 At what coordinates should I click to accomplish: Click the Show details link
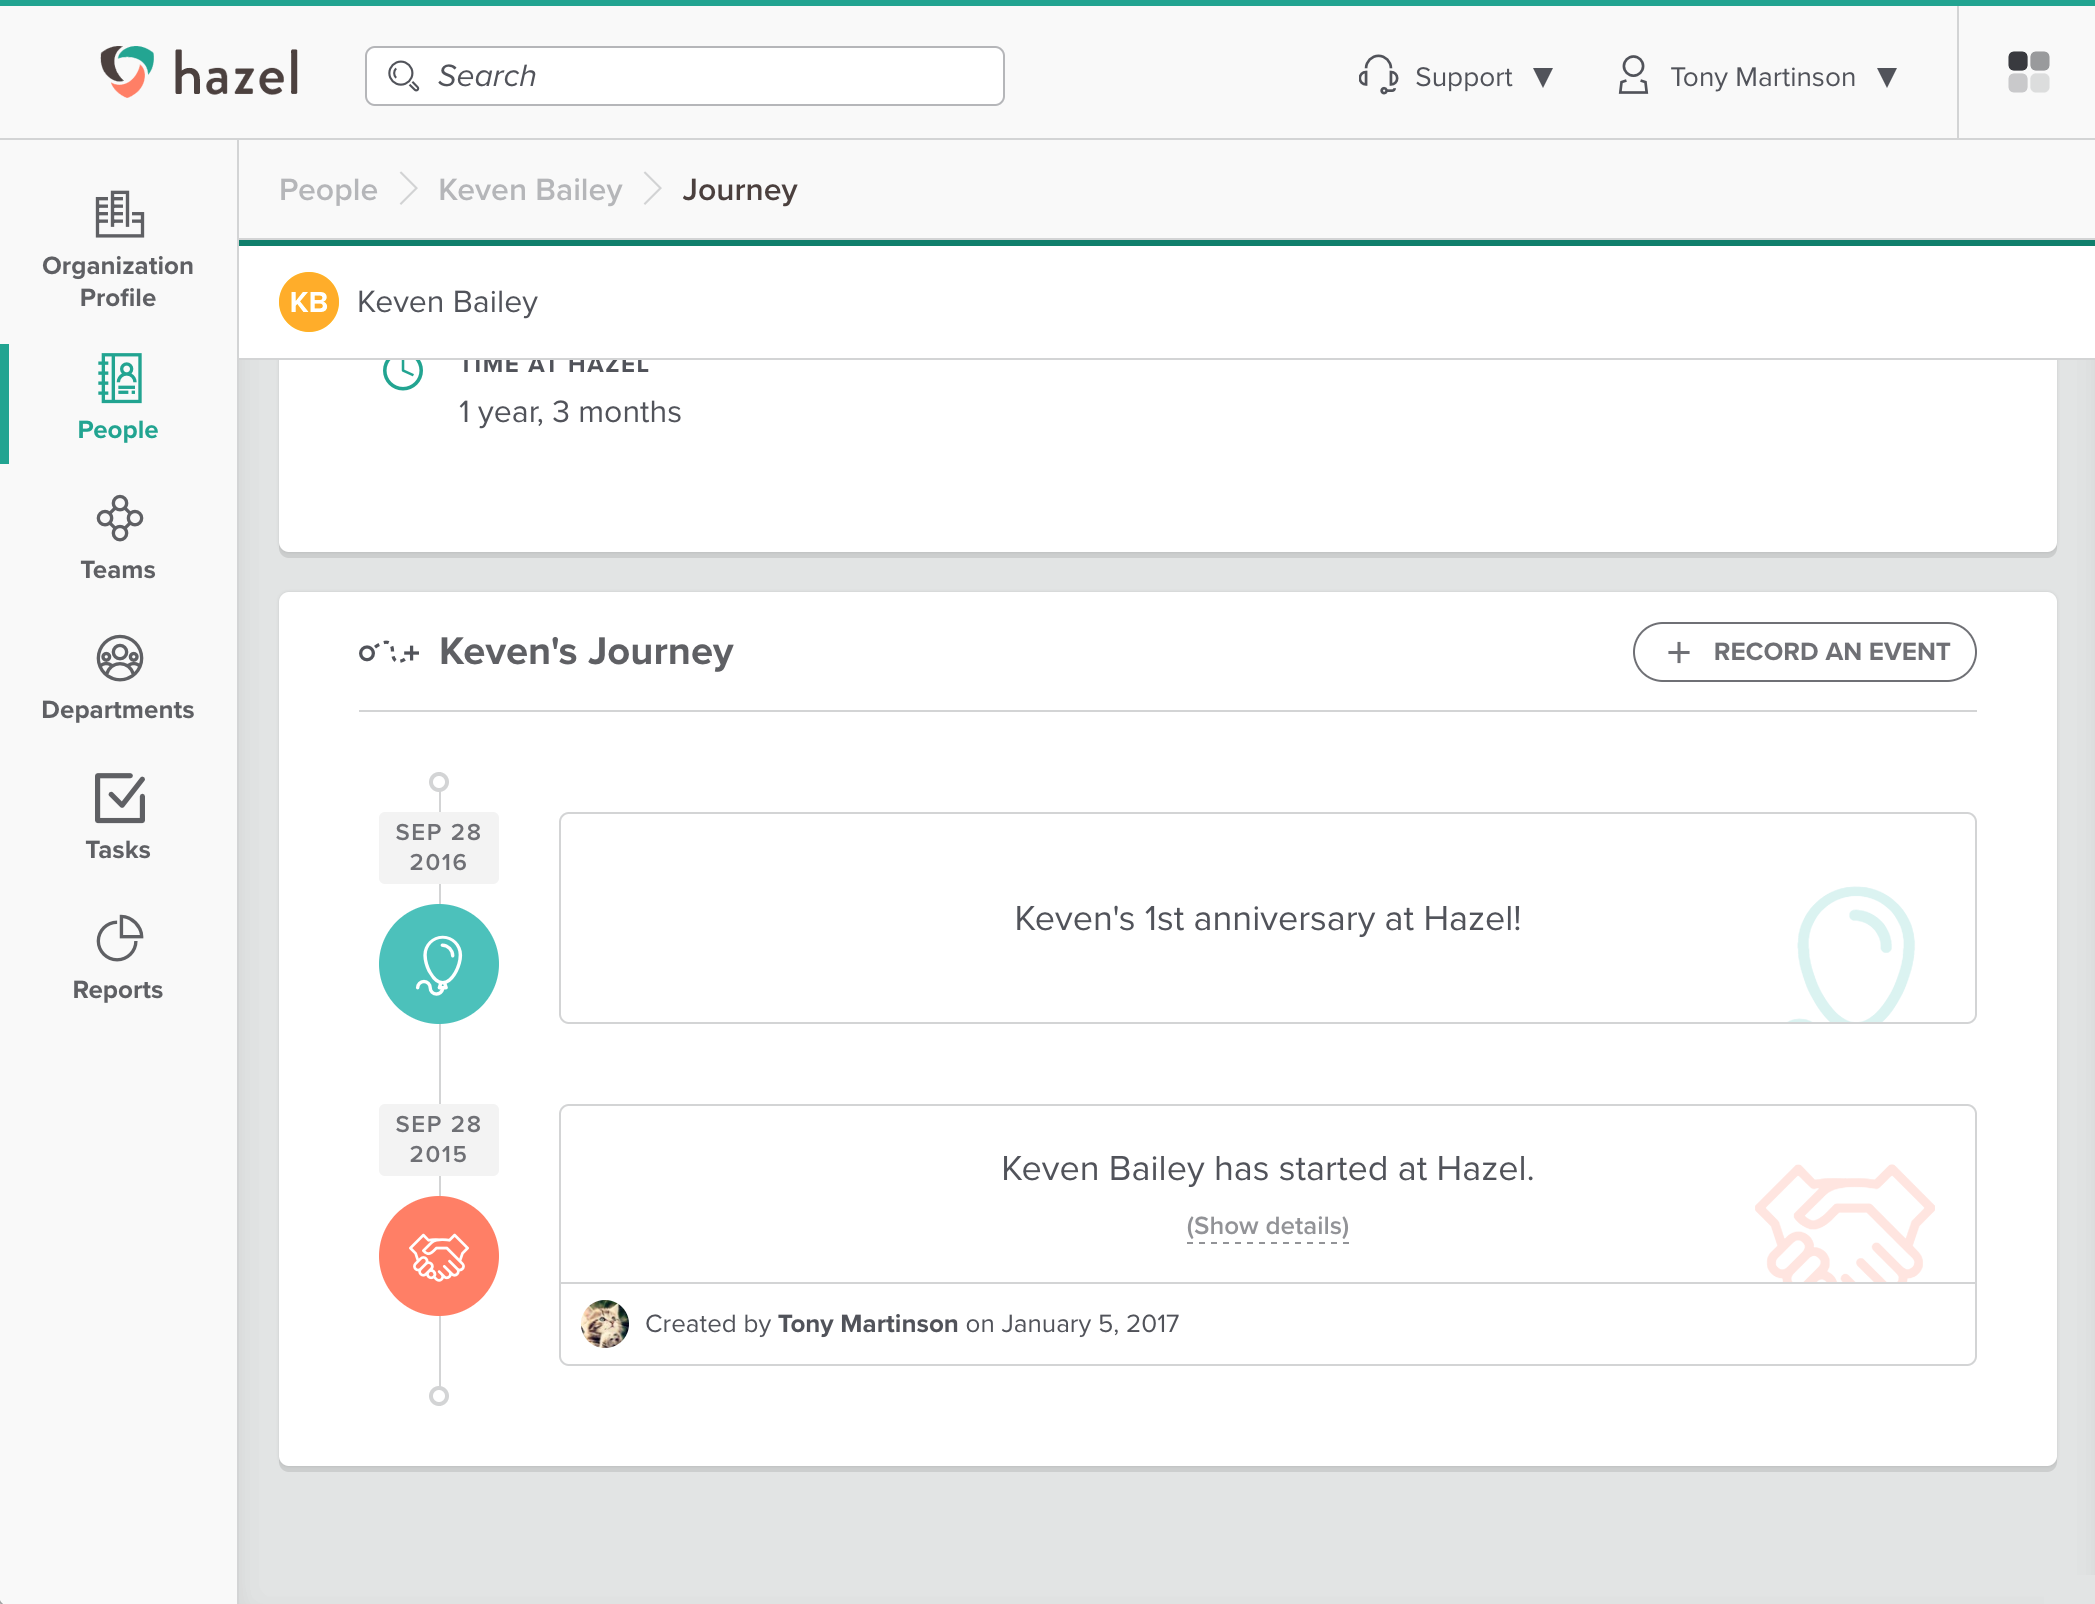pyautogui.click(x=1267, y=1226)
